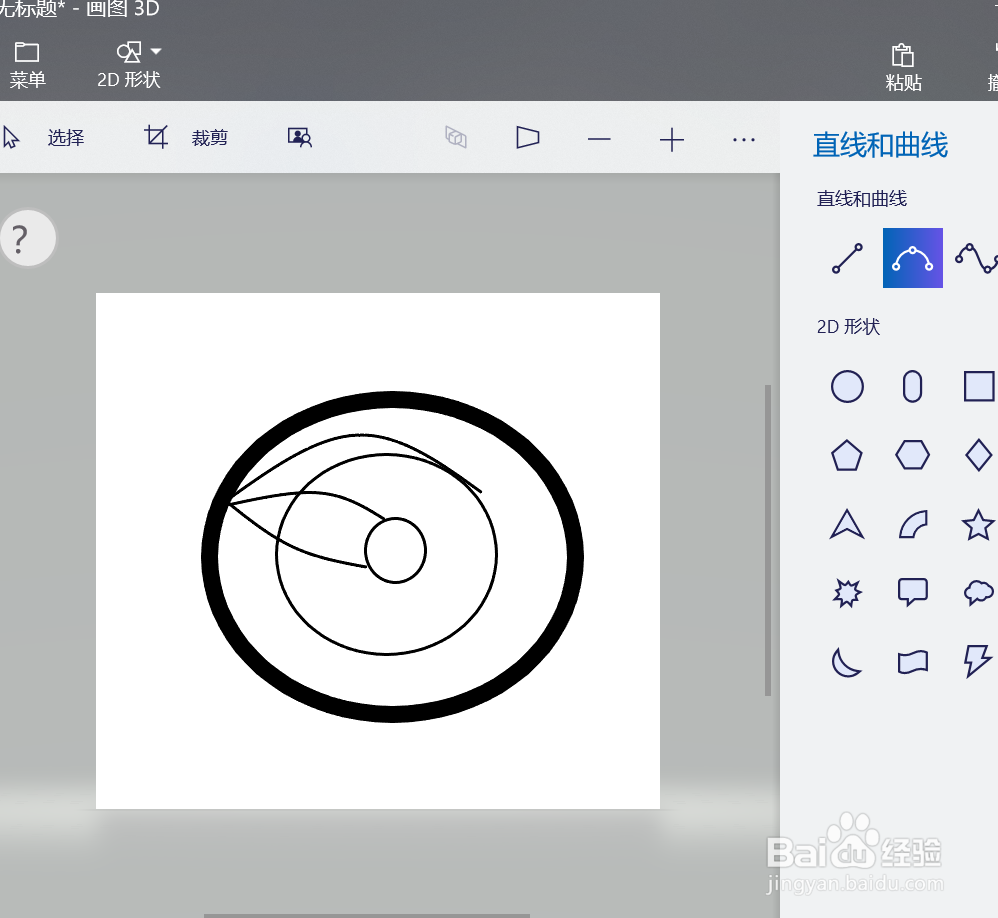Pick the rectangular speech bubble shape
This screenshot has height=918, width=998.
913,592
